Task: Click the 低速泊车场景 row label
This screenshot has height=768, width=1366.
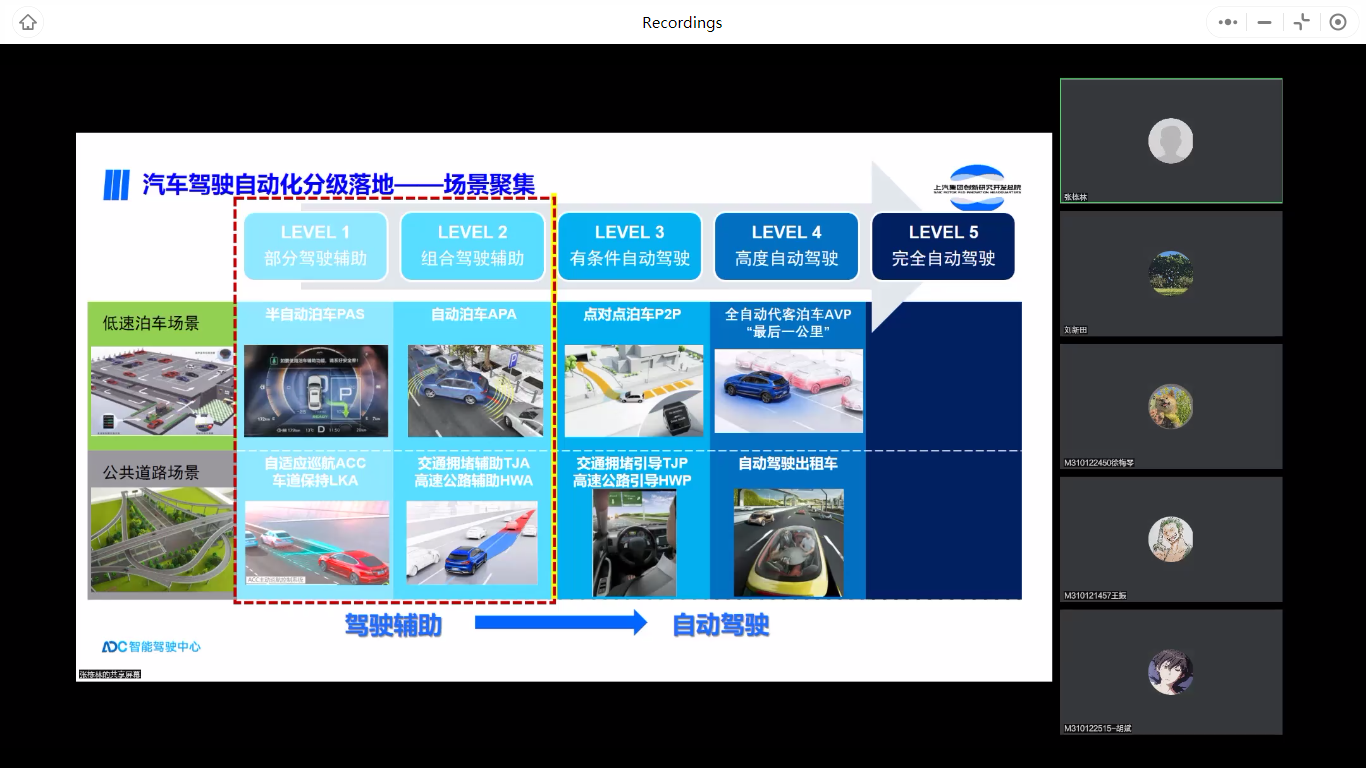Action: click(x=151, y=323)
